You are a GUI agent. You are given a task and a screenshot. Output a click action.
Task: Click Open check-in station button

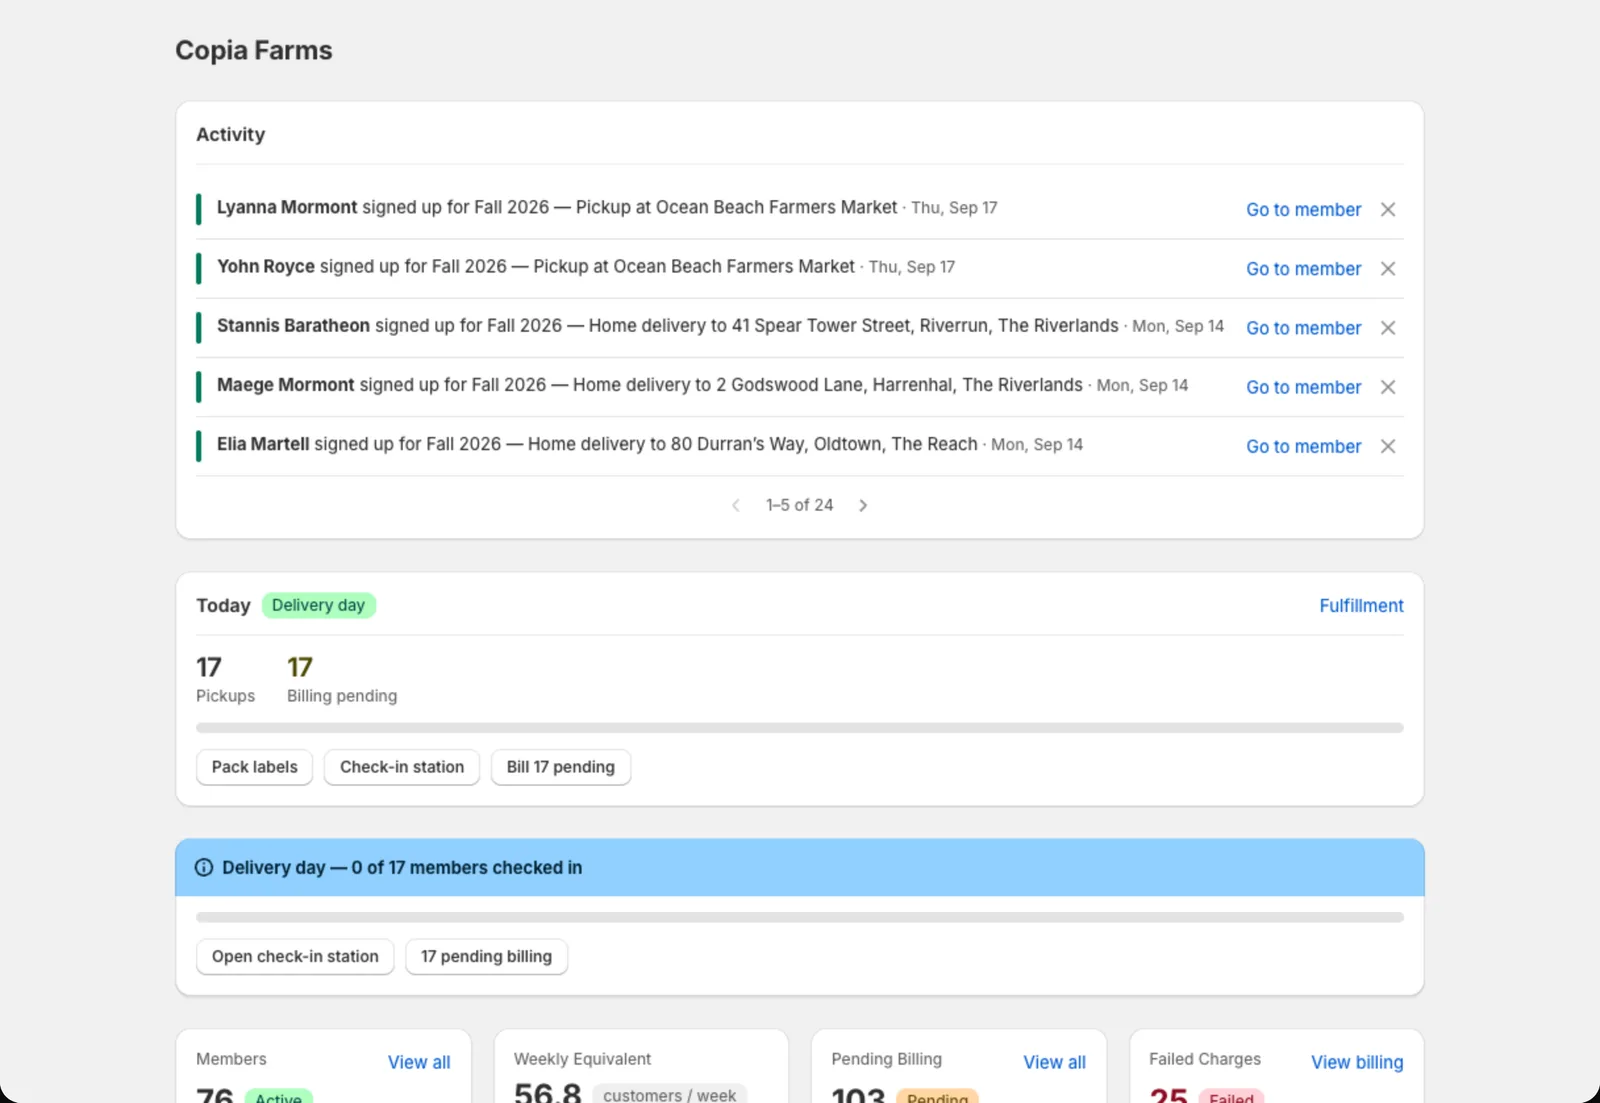[295, 956]
